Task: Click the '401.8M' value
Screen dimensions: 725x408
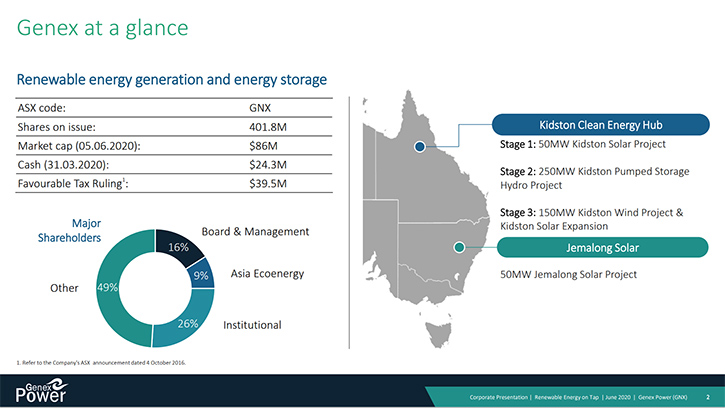Action: click(268, 127)
